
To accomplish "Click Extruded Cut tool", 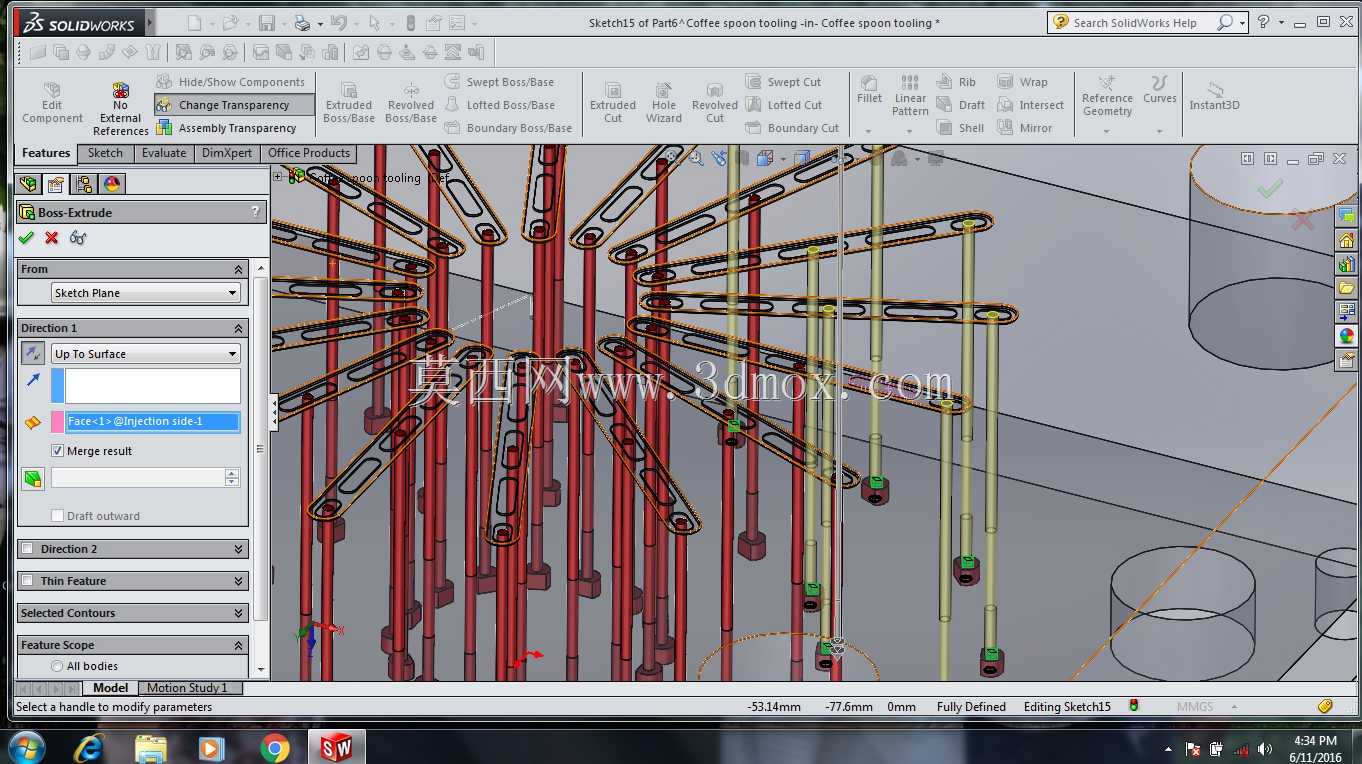I will [613, 104].
